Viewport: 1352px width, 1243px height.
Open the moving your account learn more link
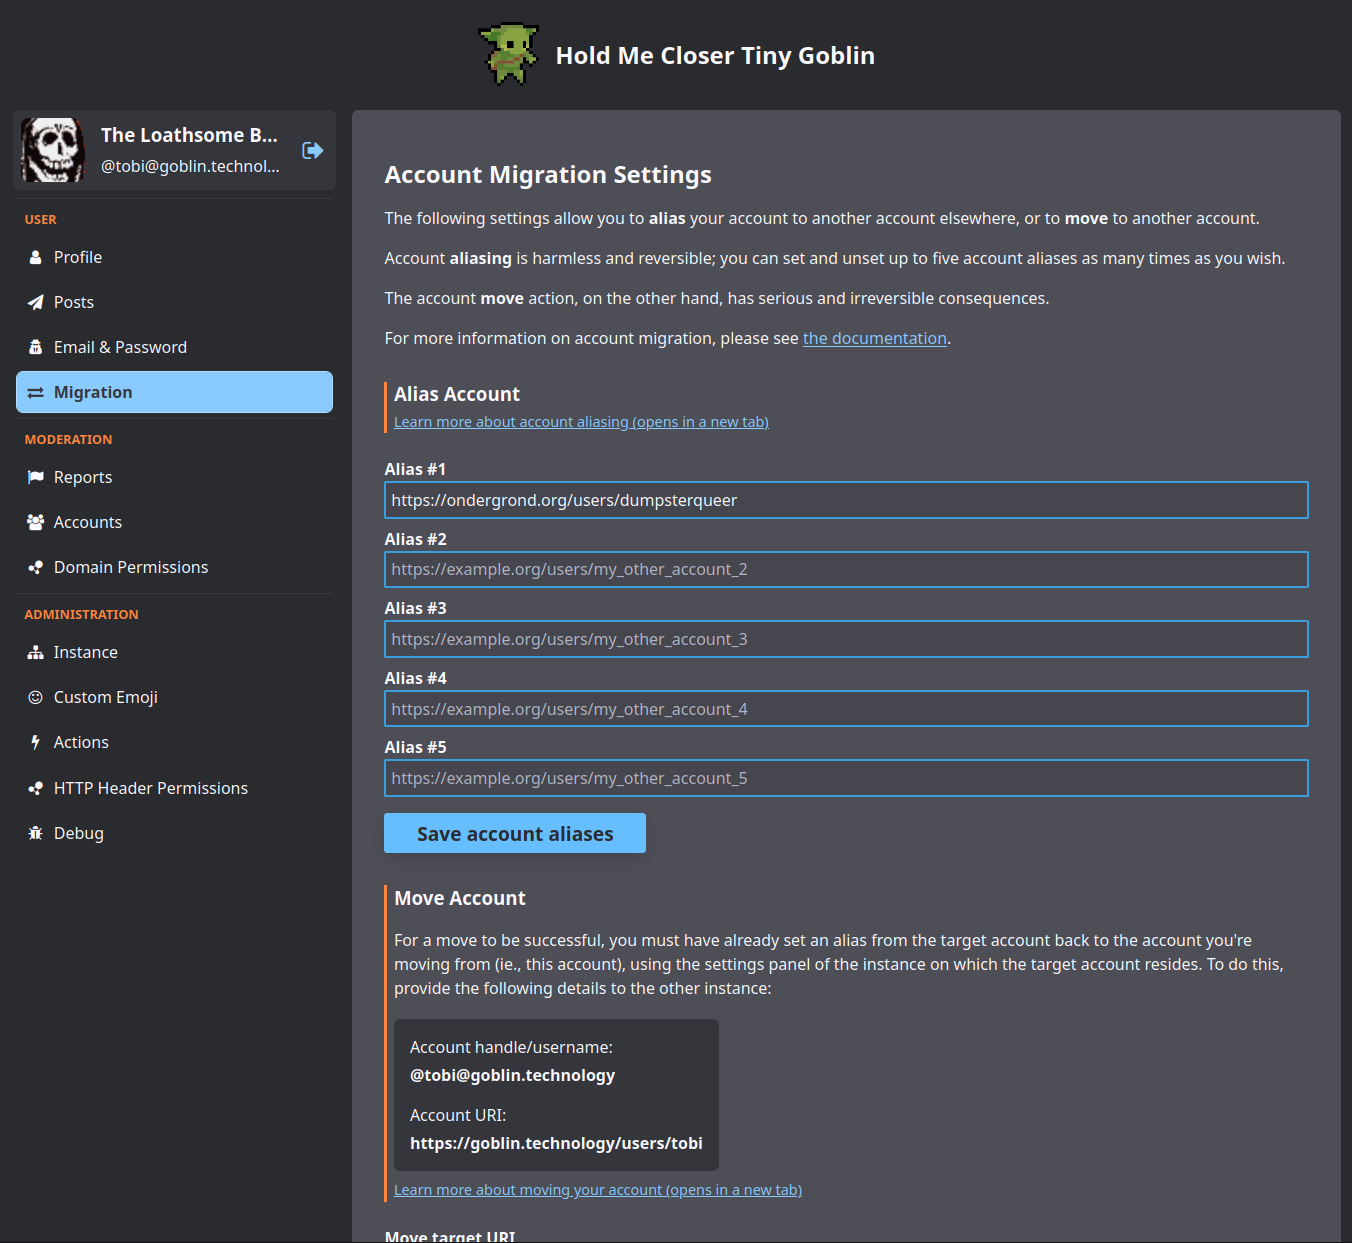click(x=598, y=1189)
